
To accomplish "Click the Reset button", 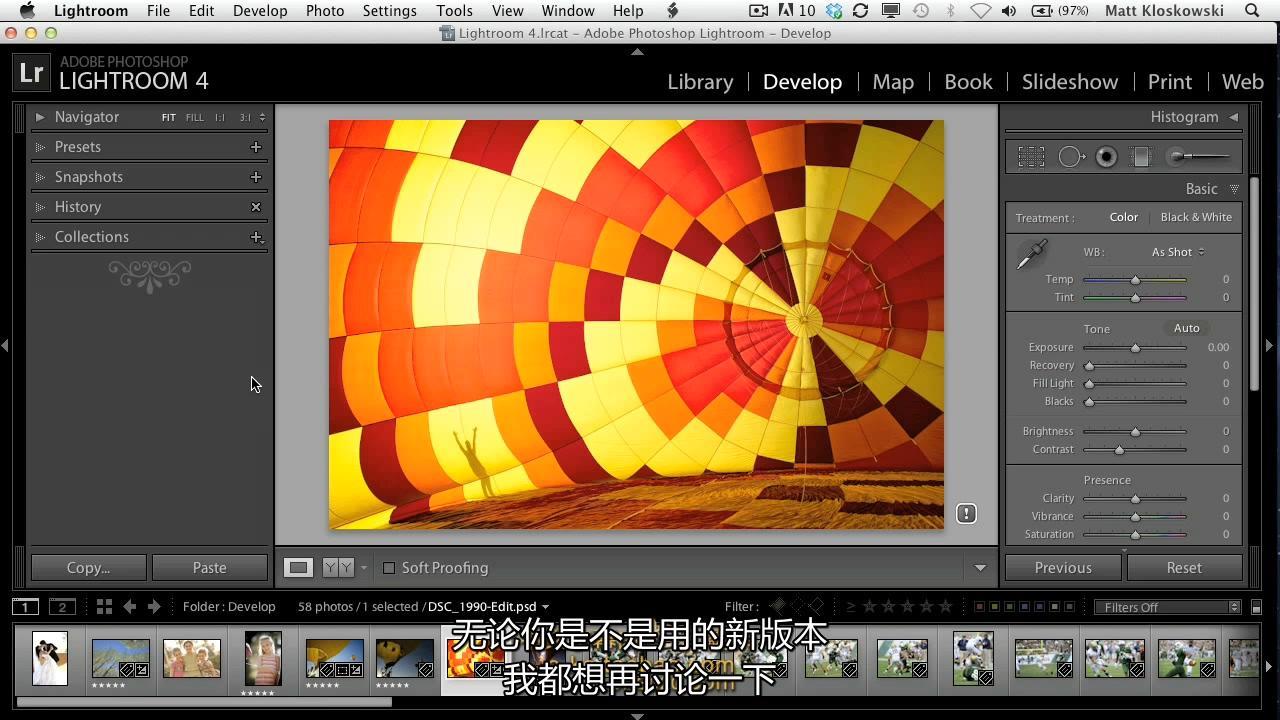I will (1184, 567).
